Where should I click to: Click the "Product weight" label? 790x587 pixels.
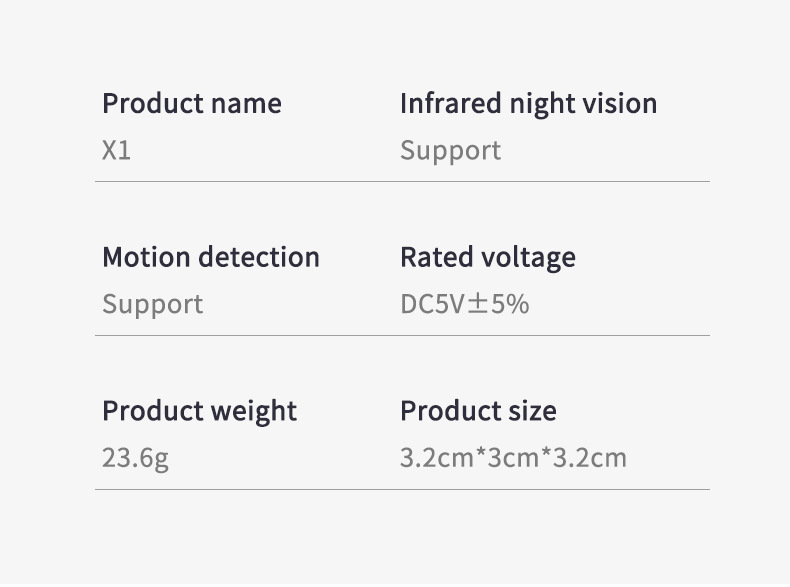(199, 411)
